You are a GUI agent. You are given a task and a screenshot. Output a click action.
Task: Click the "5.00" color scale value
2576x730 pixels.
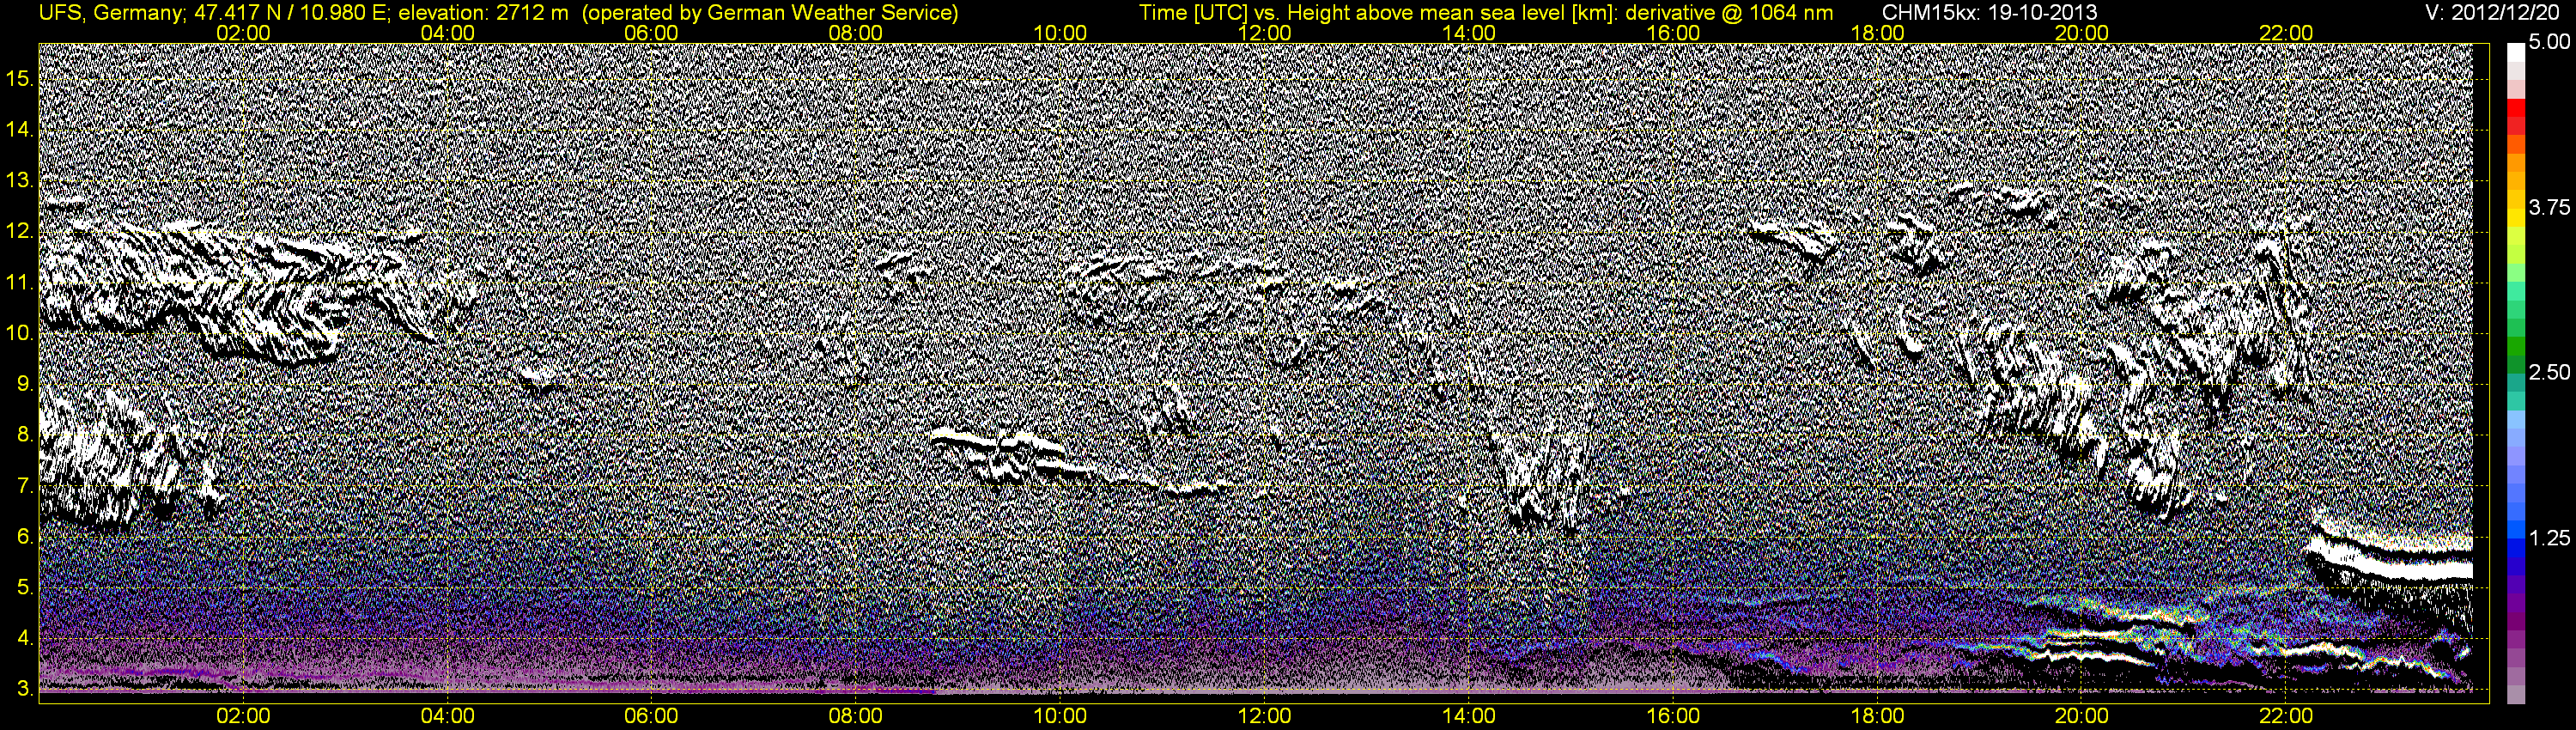[2549, 42]
